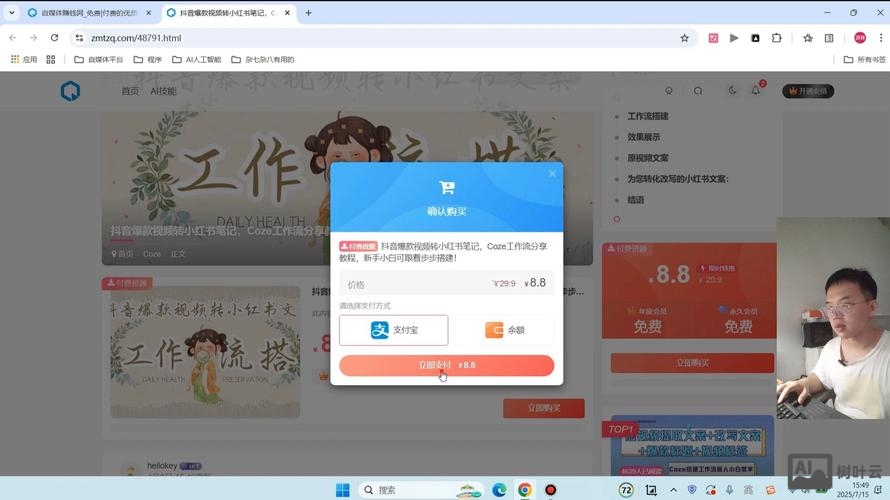The height and width of the screenshot is (500, 890).
Task: Jump to 原视频文案 in table of contents
Action: pyautogui.click(x=648, y=158)
